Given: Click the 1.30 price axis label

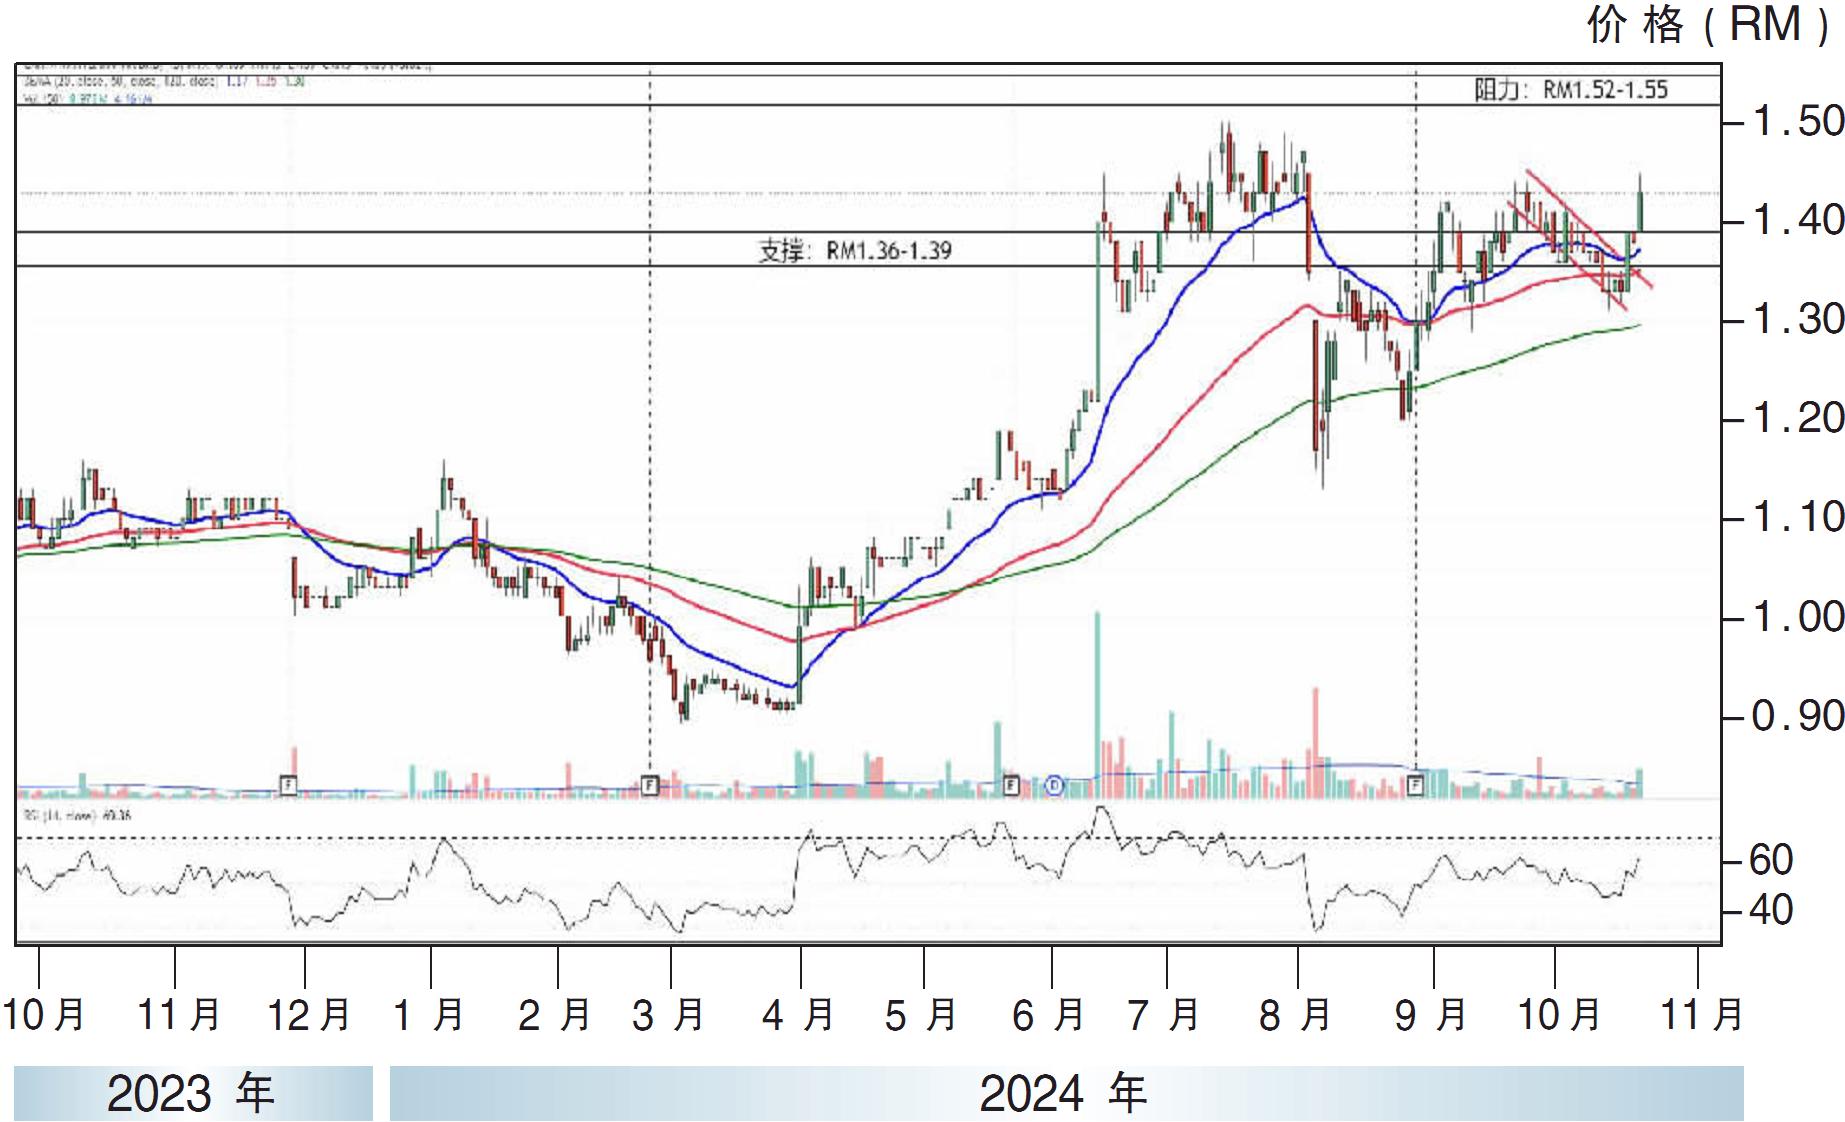Looking at the screenshot, I should click(1798, 318).
